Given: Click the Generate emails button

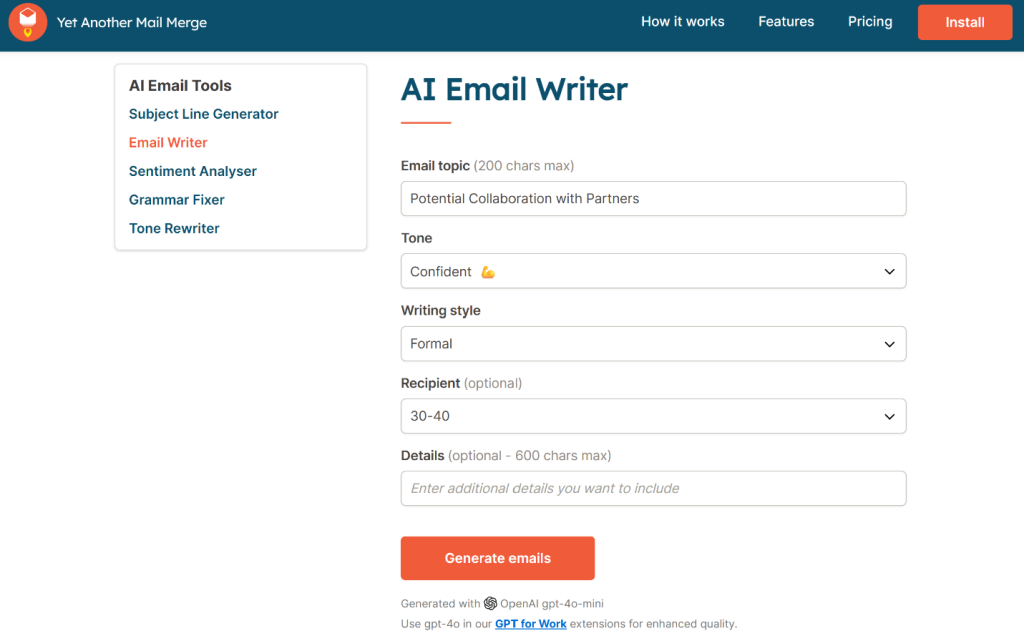Looking at the screenshot, I should coord(498,558).
